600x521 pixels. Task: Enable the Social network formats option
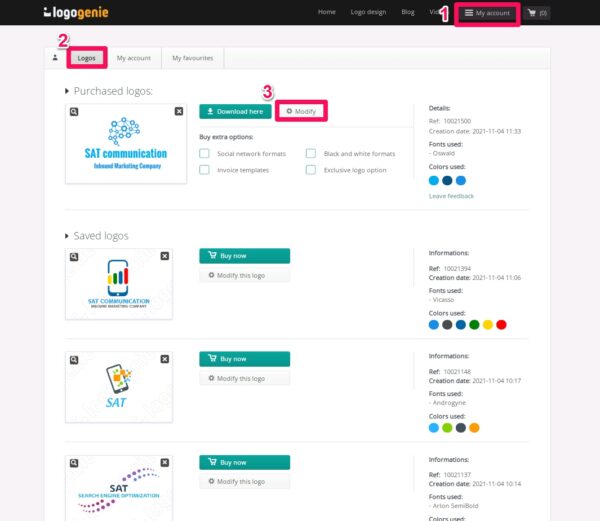[204, 154]
